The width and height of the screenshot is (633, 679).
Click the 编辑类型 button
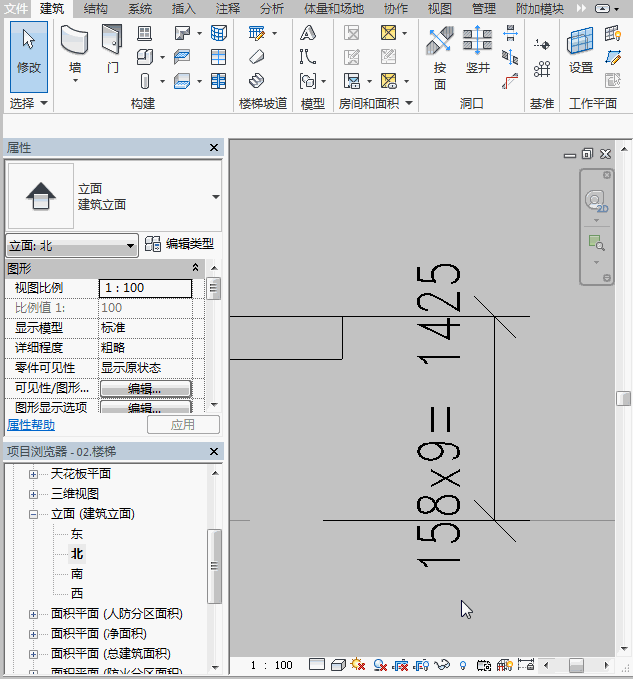(x=179, y=244)
